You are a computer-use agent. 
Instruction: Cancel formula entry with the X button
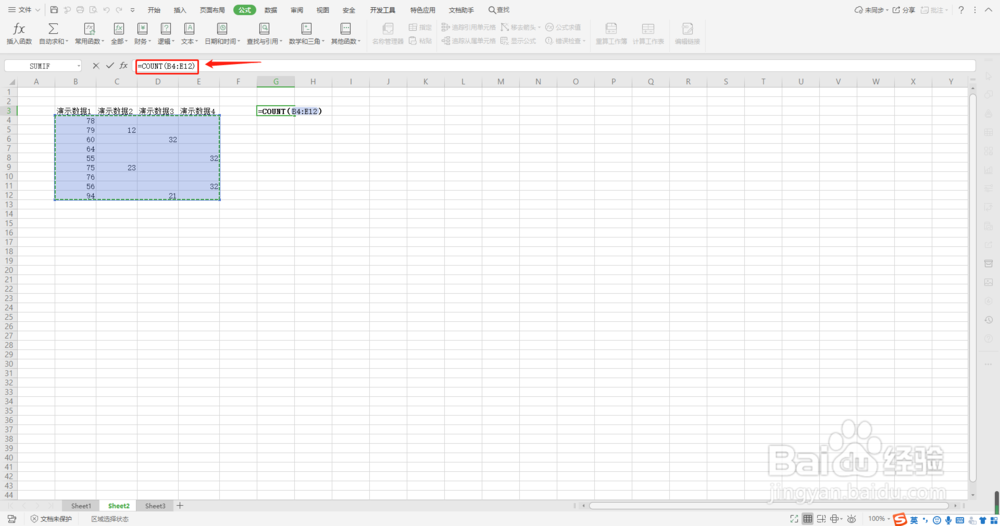96,66
